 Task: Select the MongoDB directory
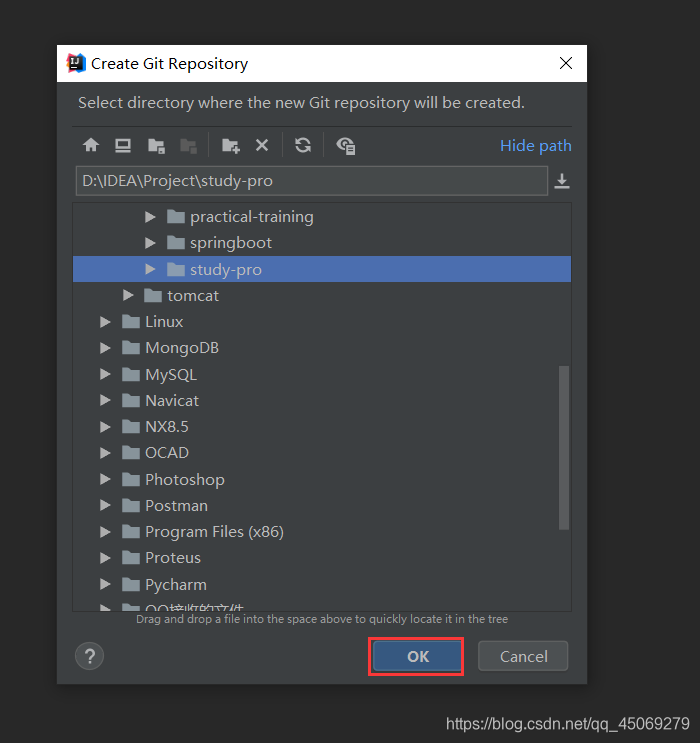pos(182,348)
